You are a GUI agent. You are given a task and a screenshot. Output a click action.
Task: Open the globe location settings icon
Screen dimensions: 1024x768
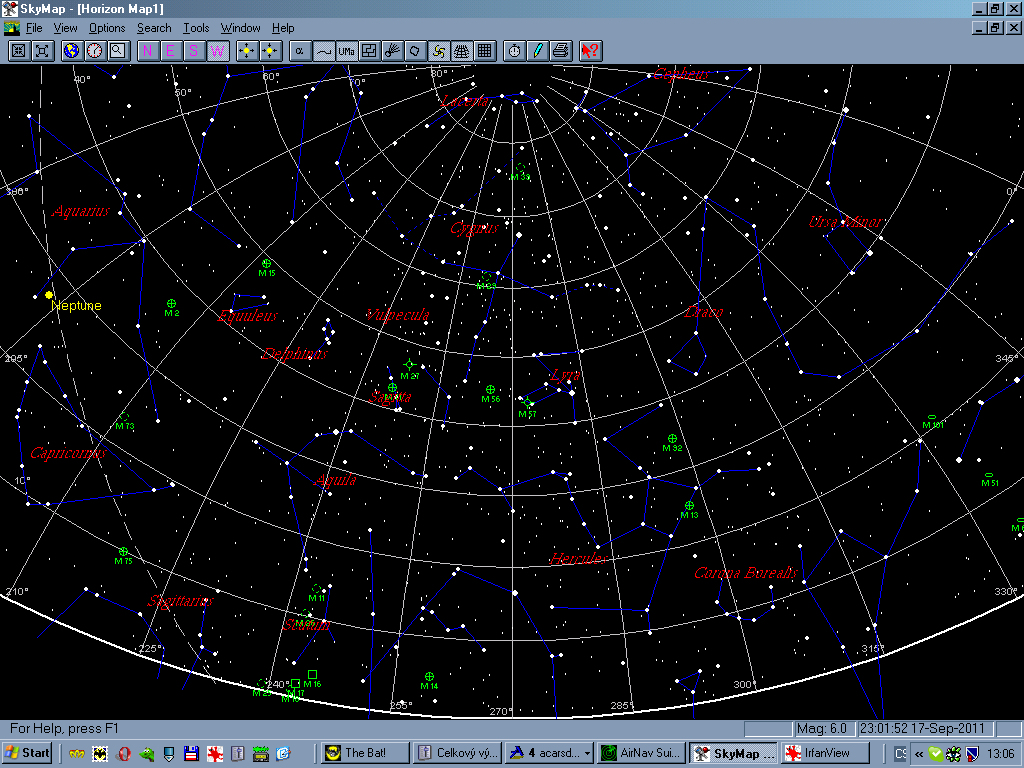coord(72,51)
